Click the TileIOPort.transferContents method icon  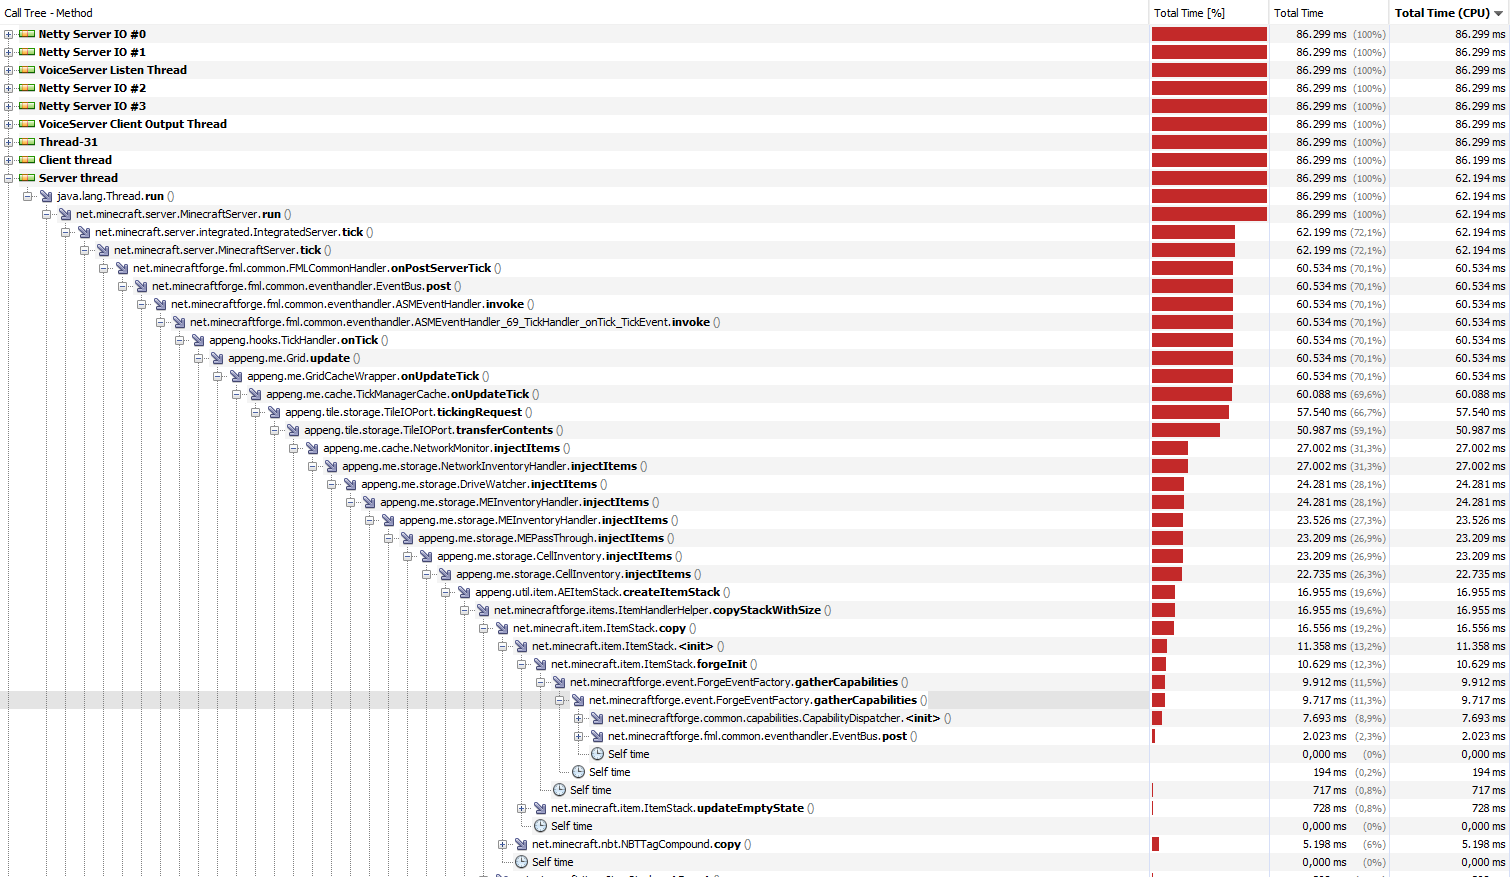point(293,430)
